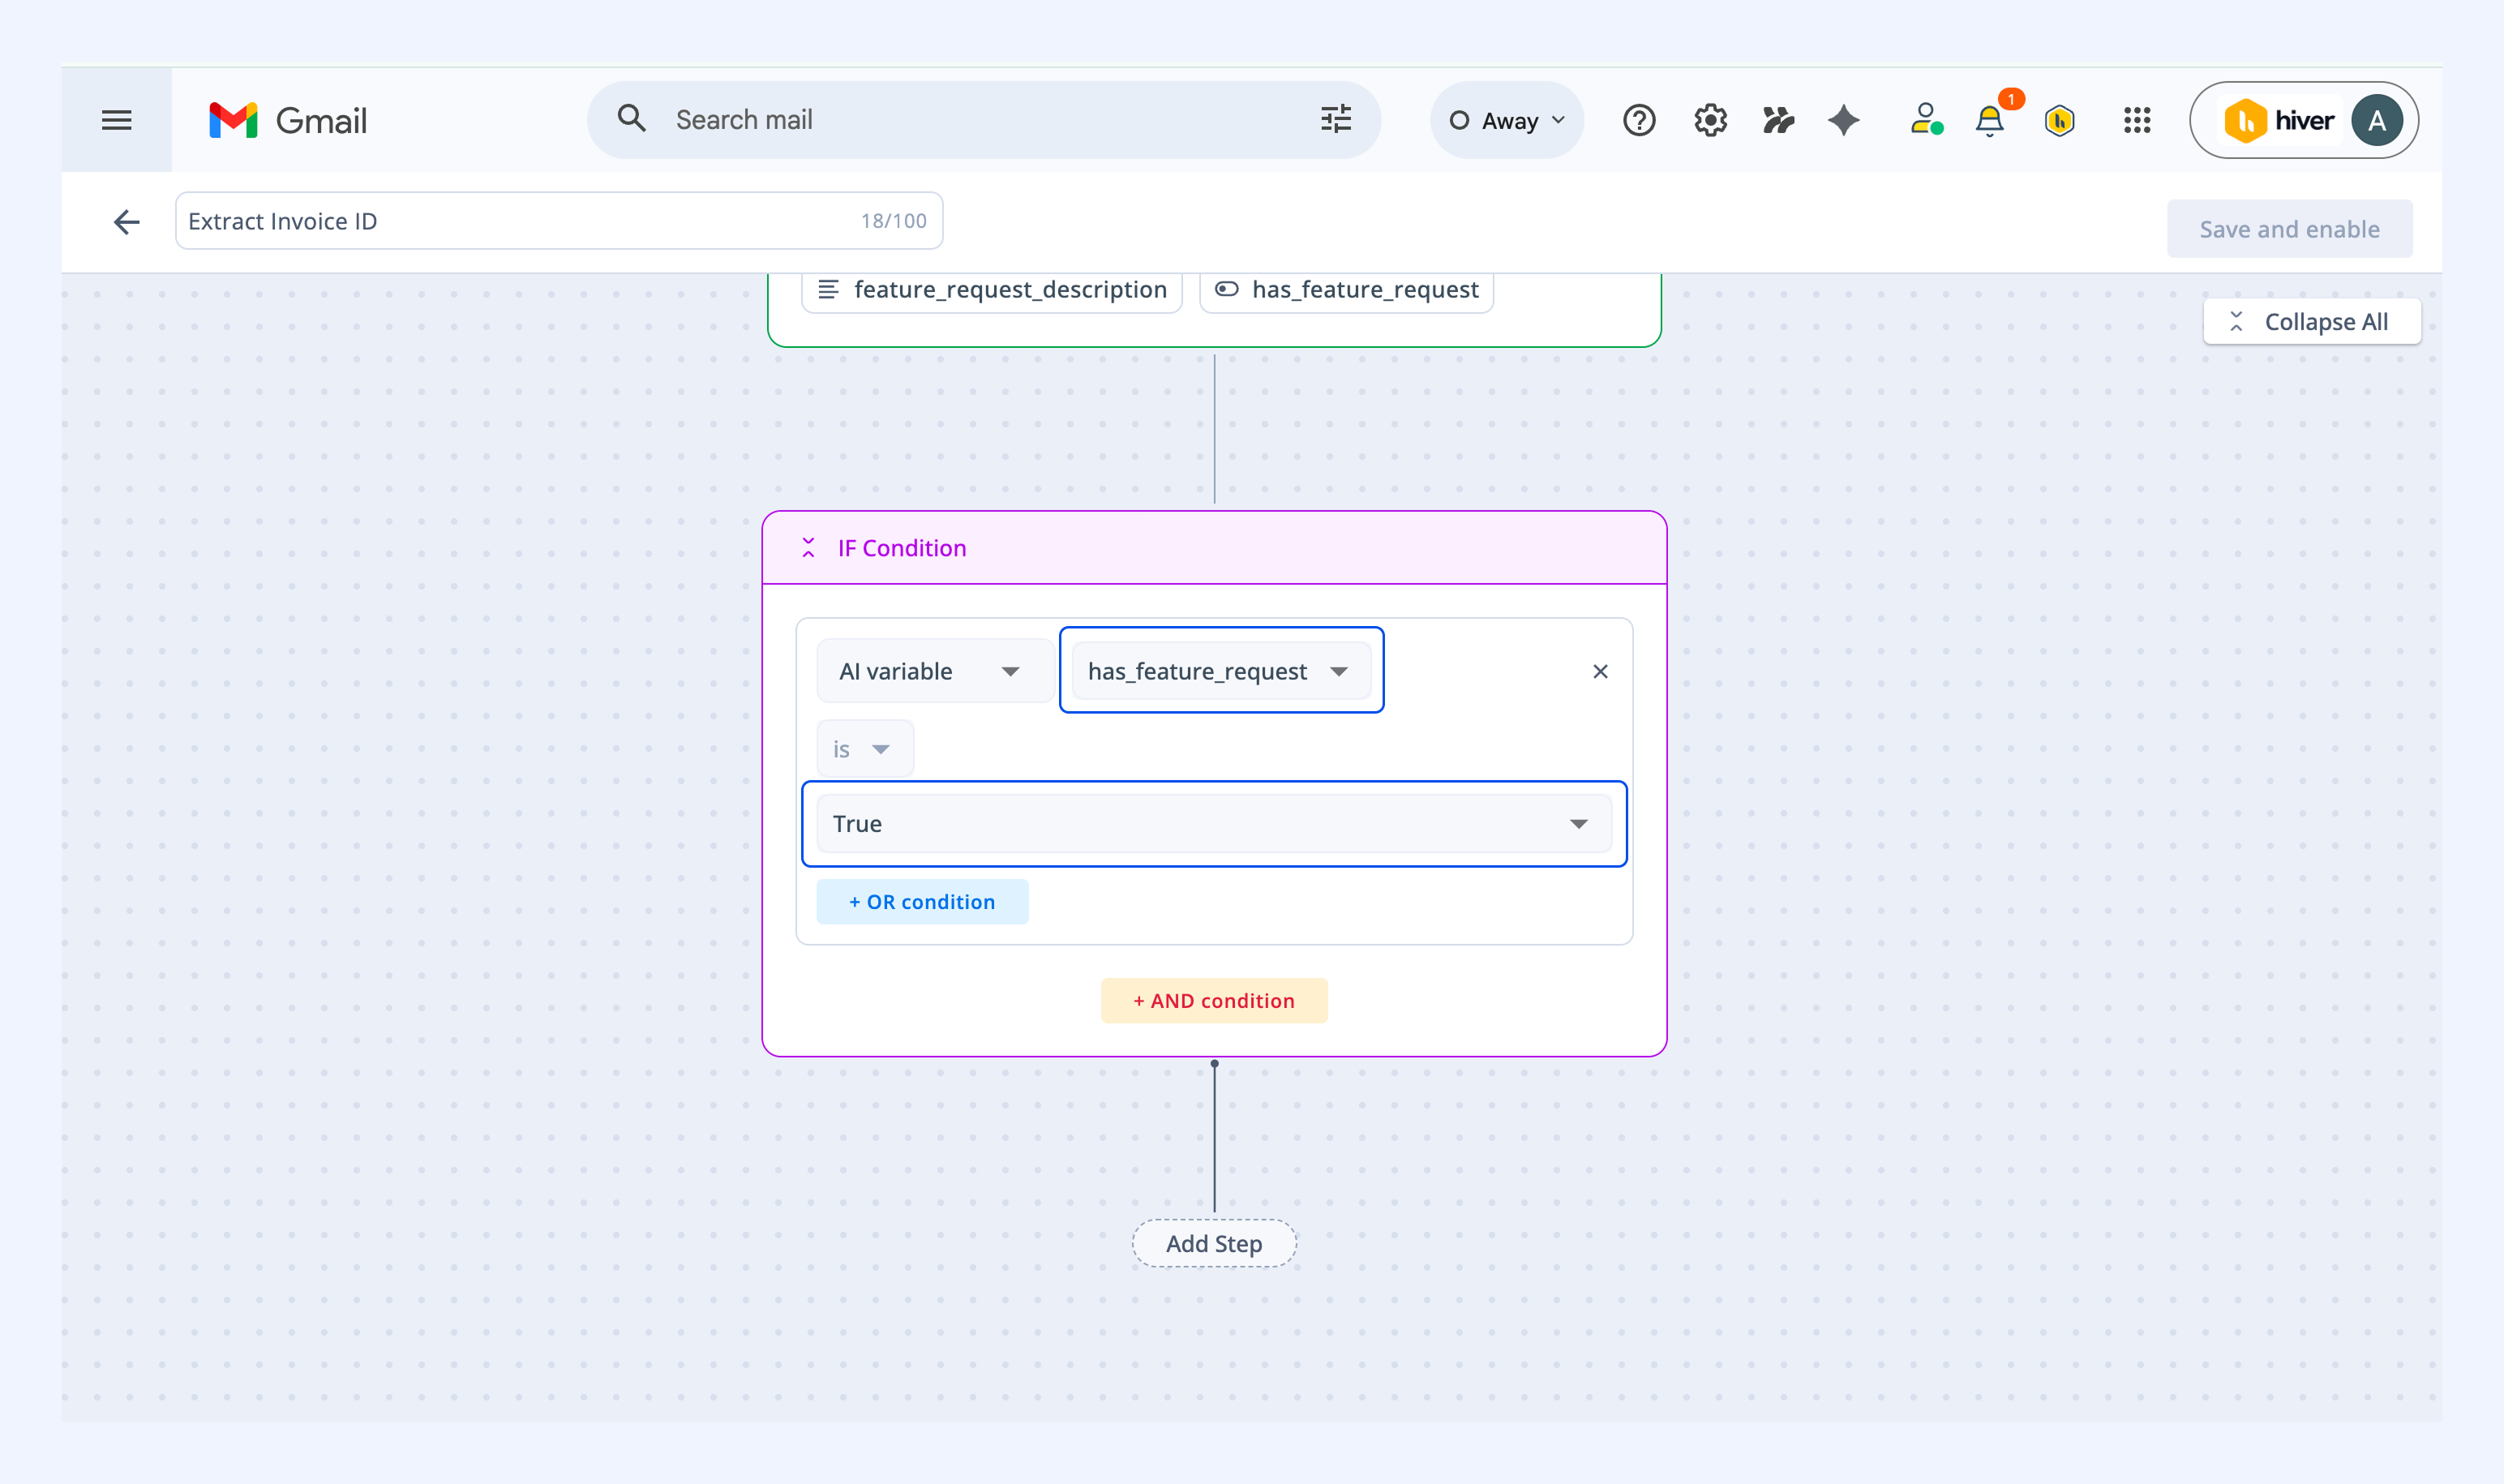Open the user availability person icon
This screenshot has height=1484, width=2504.
1925,119
